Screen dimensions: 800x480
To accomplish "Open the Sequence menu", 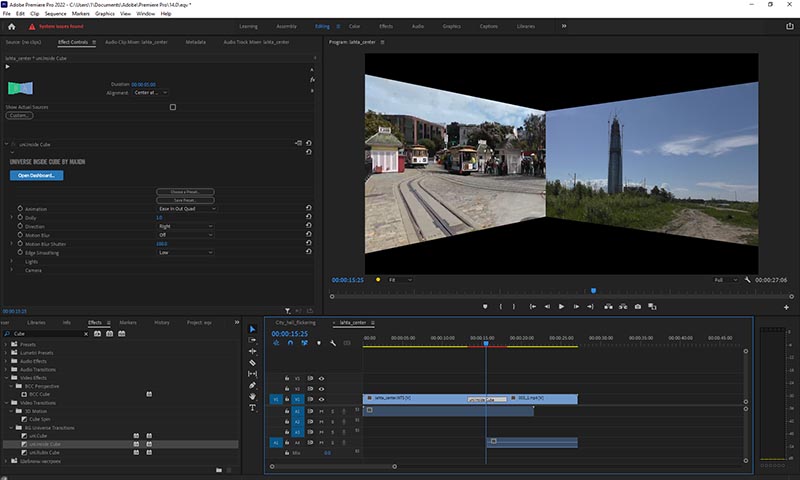I will (x=55, y=14).
